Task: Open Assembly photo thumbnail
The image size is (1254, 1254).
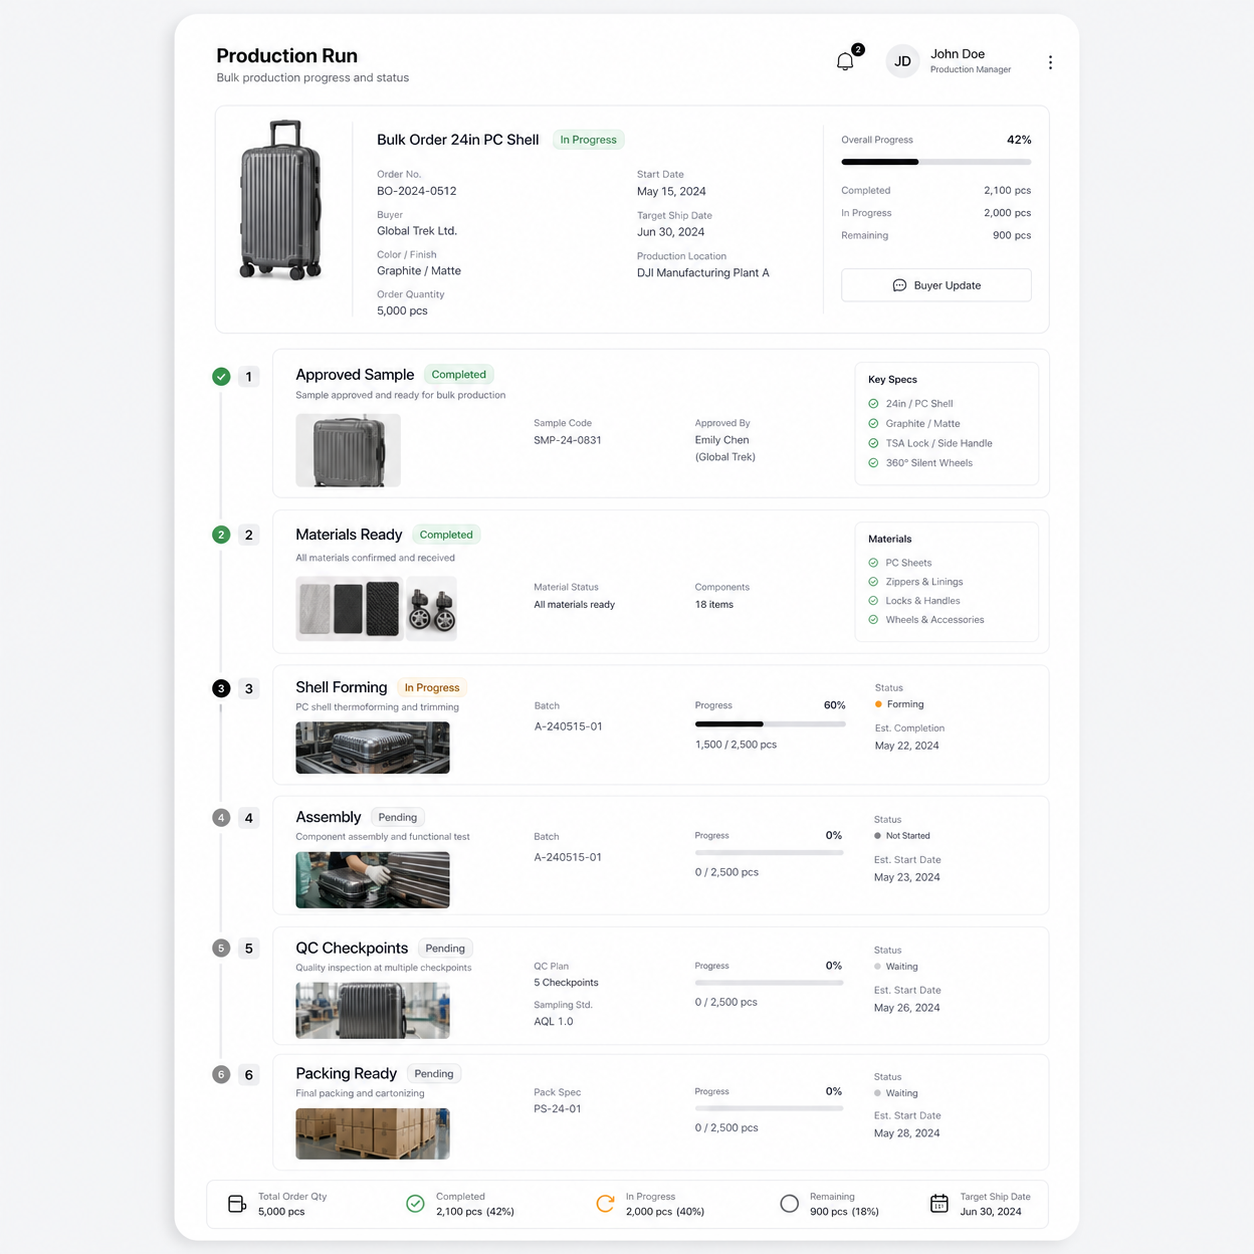Action: click(373, 880)
